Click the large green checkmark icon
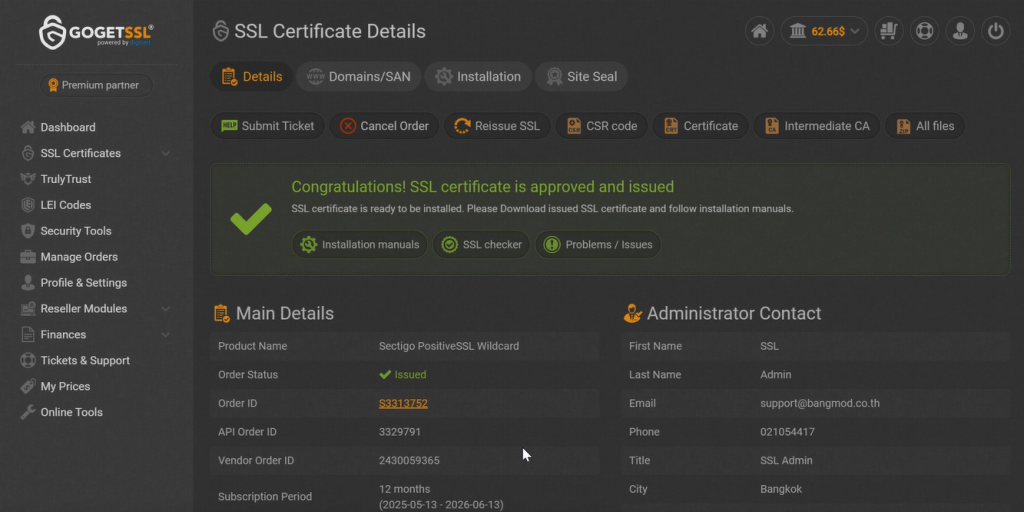Viewport: 1024px width, 512px height. click(x=251, y=219)
